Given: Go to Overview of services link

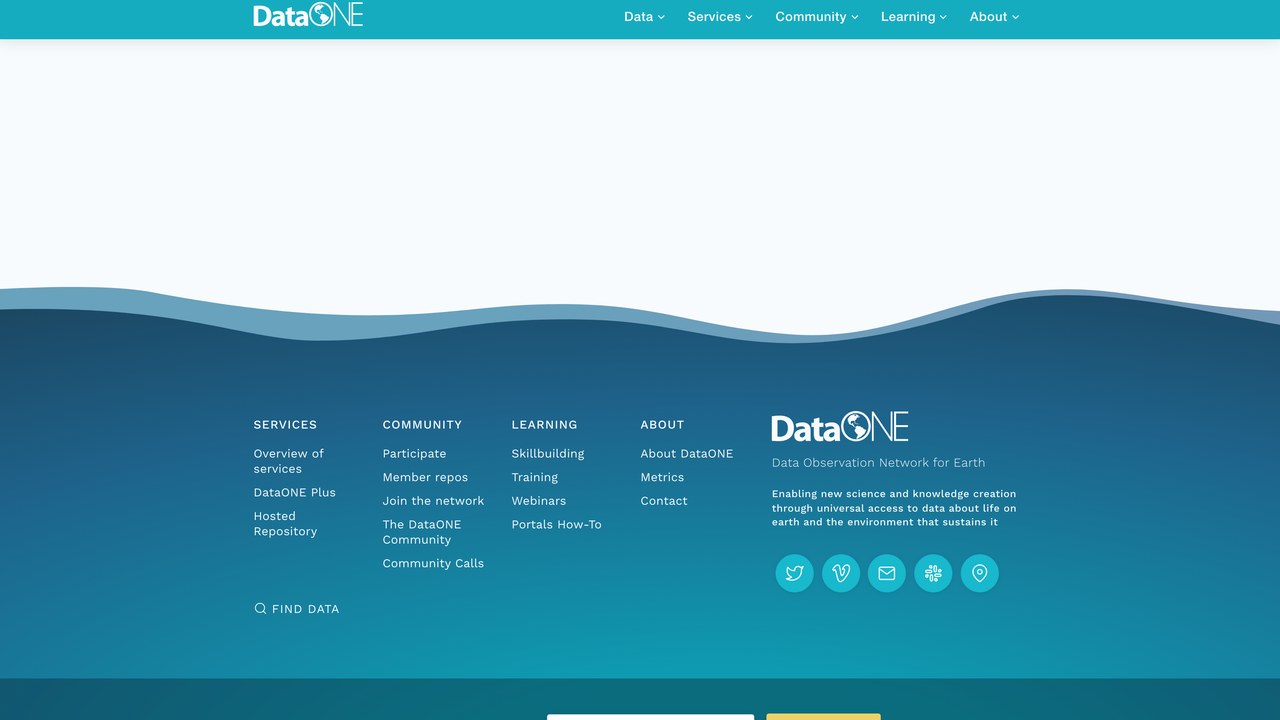Looking at the screenshot, I should (289, 461).
